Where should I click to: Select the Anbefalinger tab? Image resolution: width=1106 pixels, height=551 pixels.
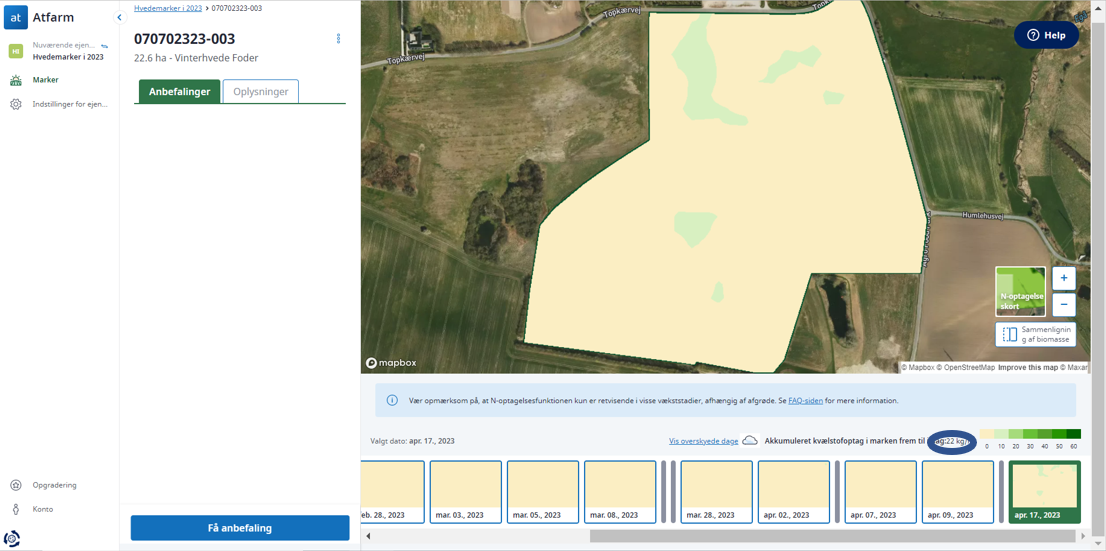pyautogui.click(x=179, y=92)
